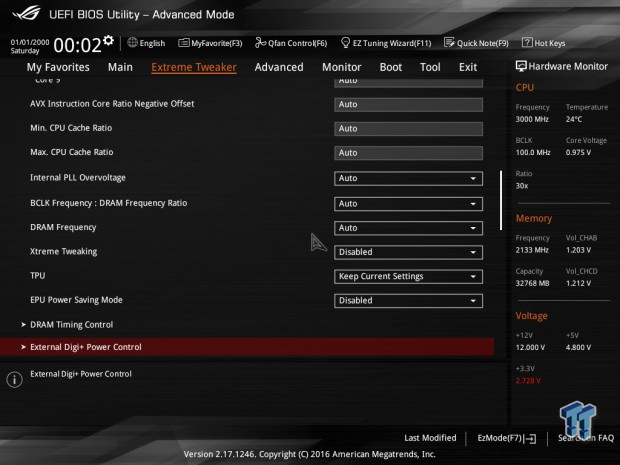Open the Monitor tab
Screen dimensions: 620x465
342,67
